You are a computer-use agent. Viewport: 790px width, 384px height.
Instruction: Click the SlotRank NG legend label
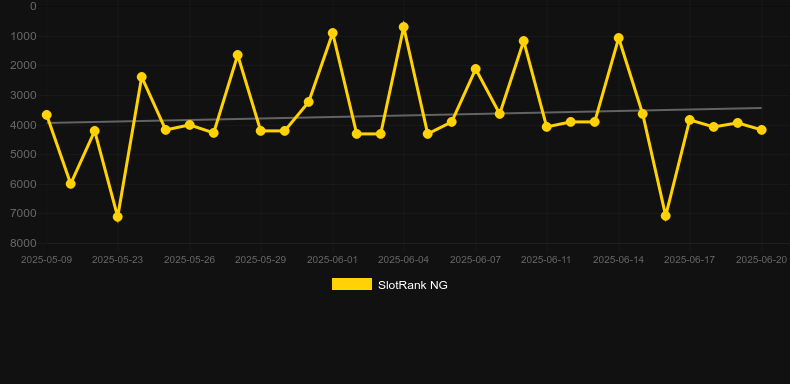click(413, 285)
